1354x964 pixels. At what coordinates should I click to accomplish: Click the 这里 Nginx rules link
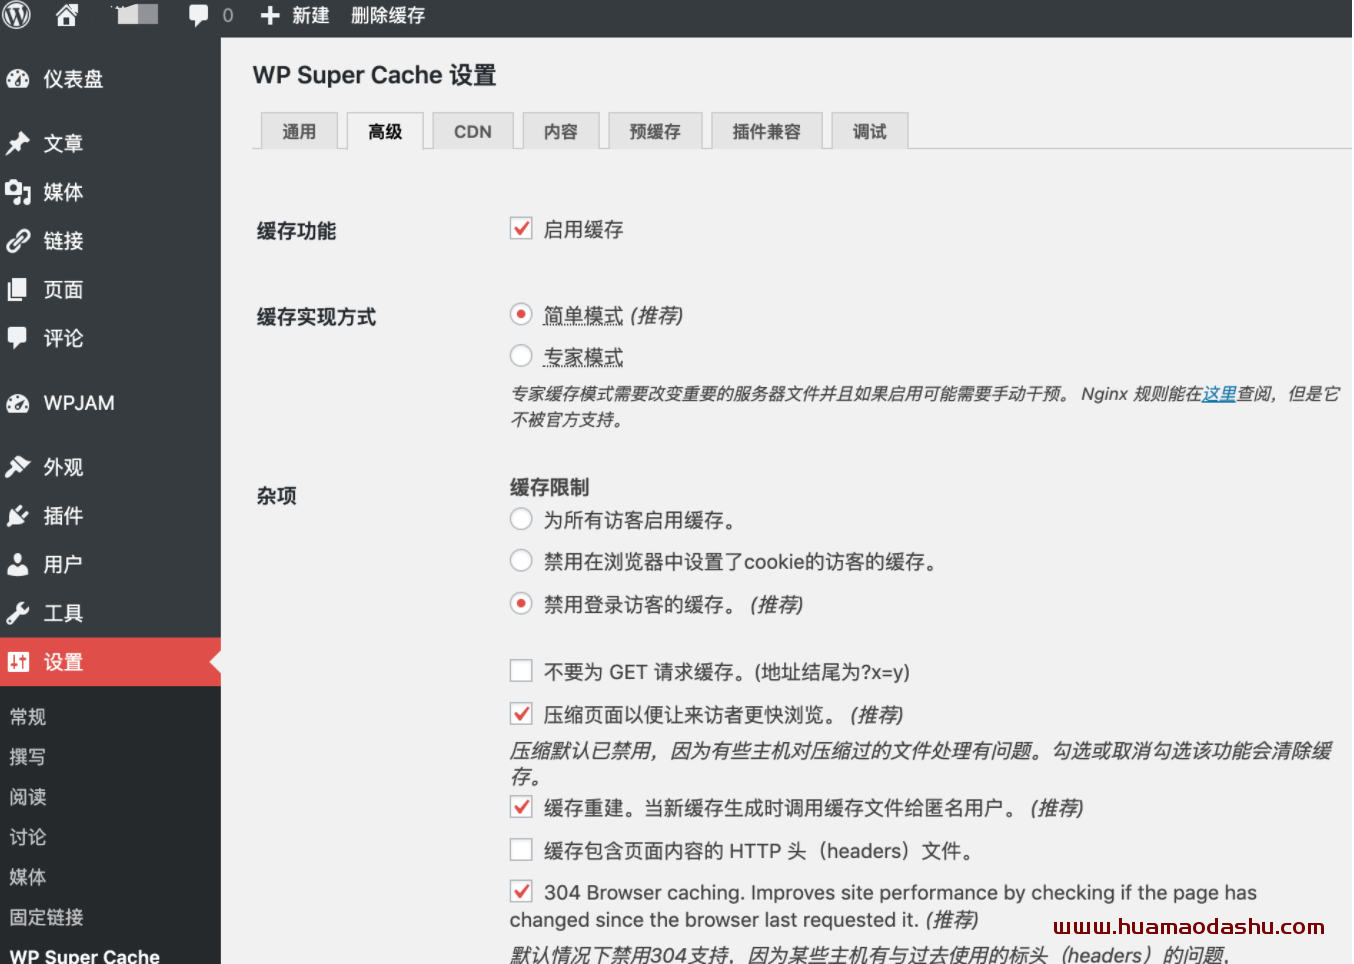pyautogui.click(x=1219, y=394)
